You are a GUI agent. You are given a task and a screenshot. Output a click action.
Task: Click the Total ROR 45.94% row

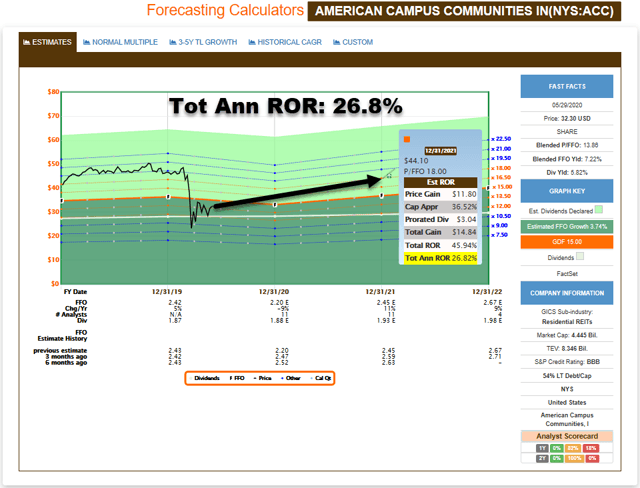(x=440, y=245)
